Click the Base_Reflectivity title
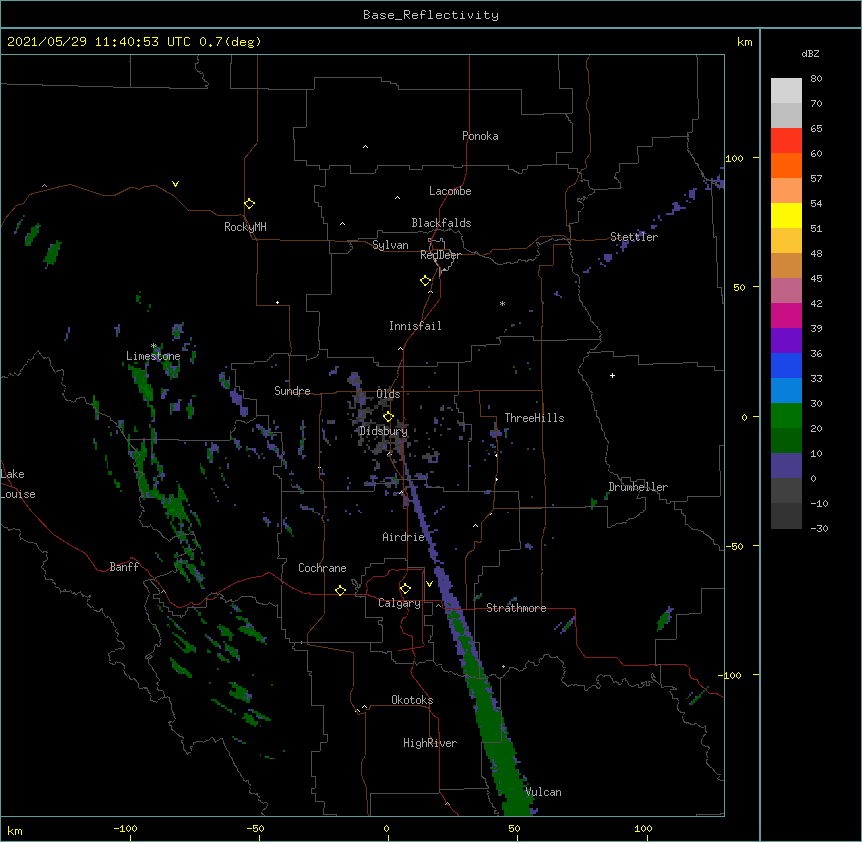 (431, 15)
